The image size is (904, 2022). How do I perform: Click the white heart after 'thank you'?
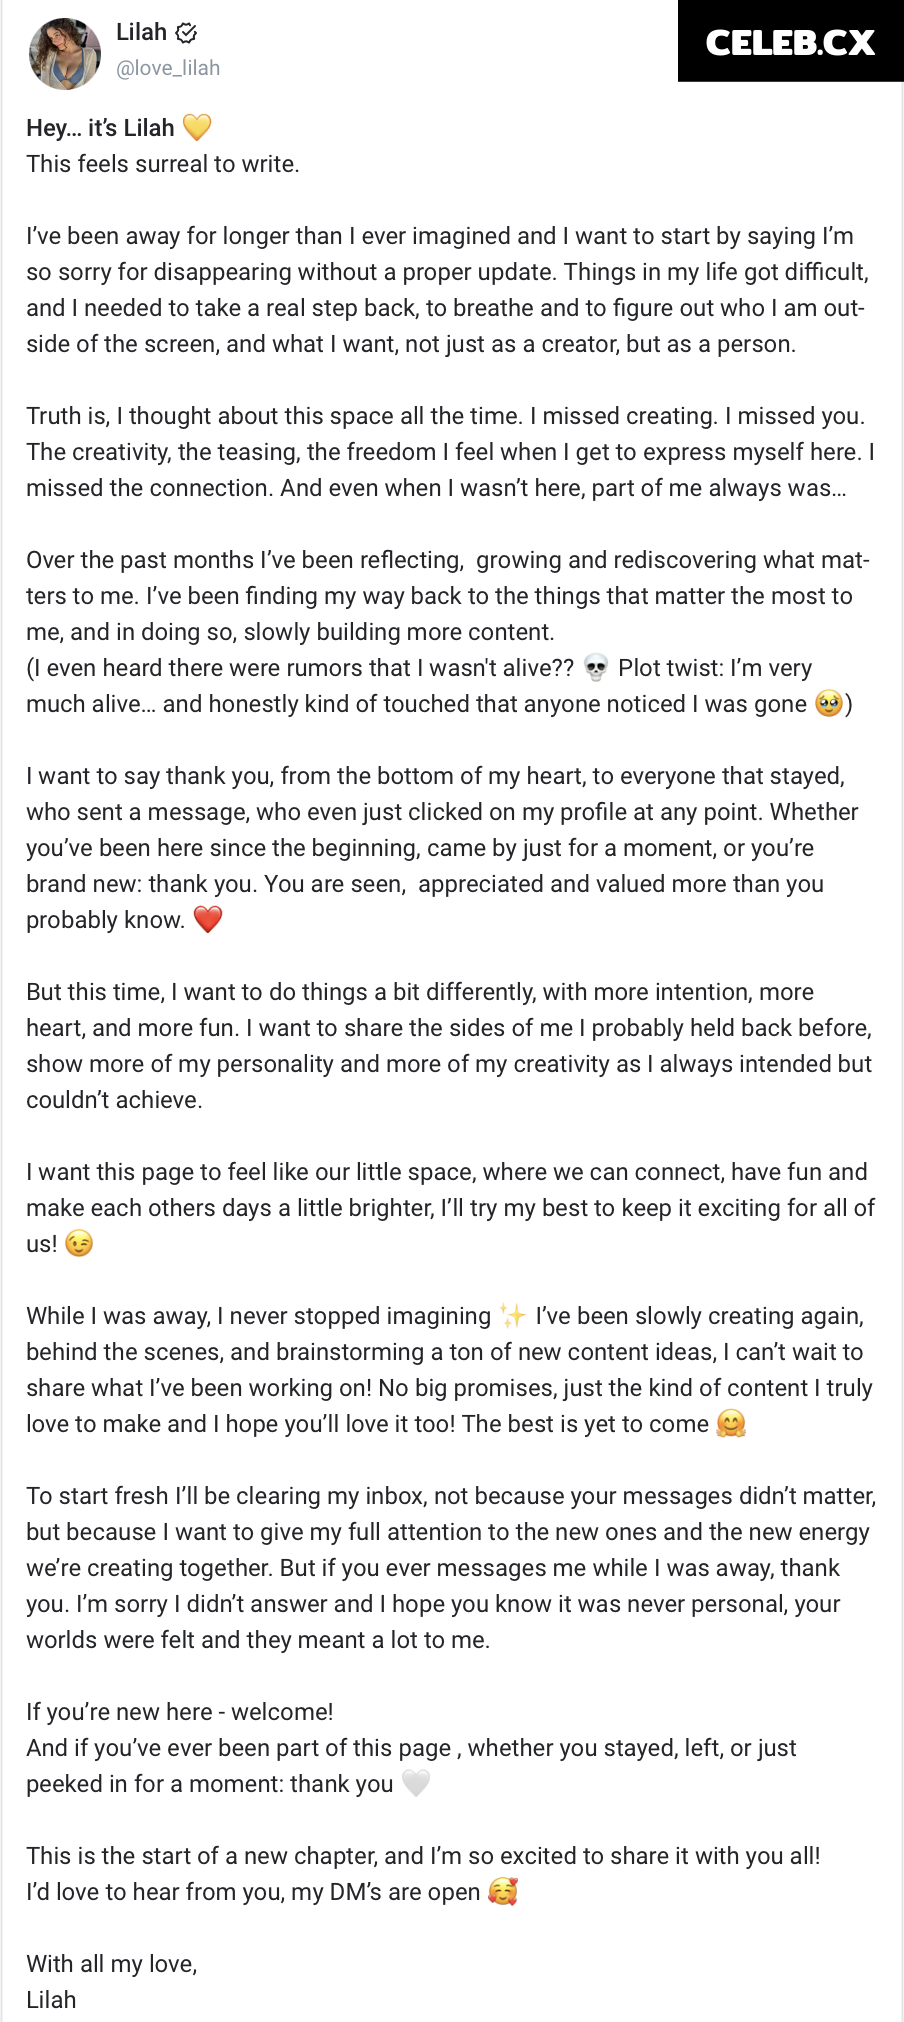(x=416, y=1783)
